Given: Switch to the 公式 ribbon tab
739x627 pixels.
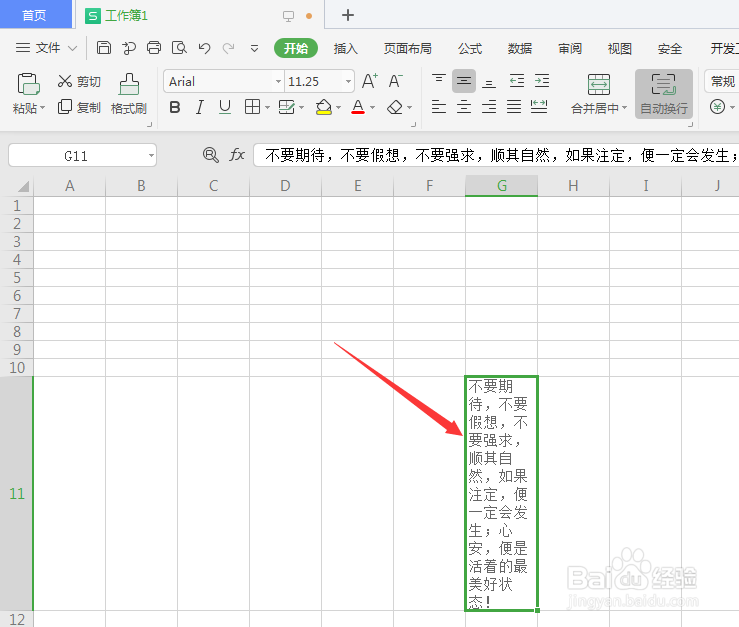Looking at the screenshot, I should pyautogui.click(x=470, y=48).
